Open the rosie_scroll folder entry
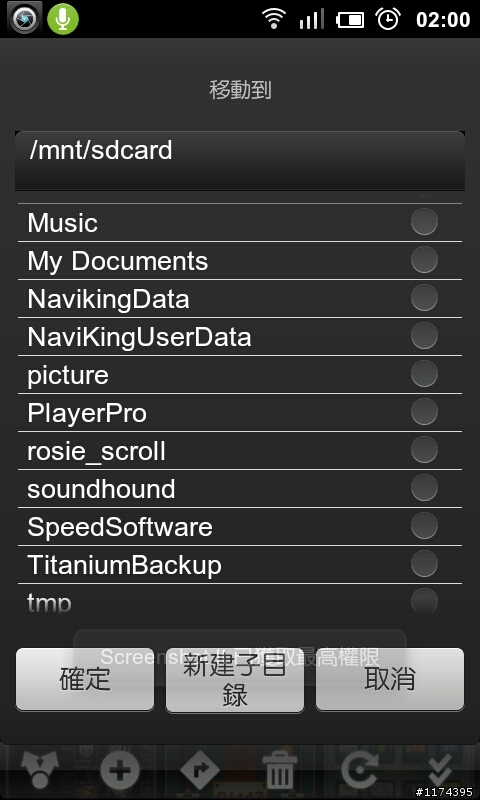 240,451
